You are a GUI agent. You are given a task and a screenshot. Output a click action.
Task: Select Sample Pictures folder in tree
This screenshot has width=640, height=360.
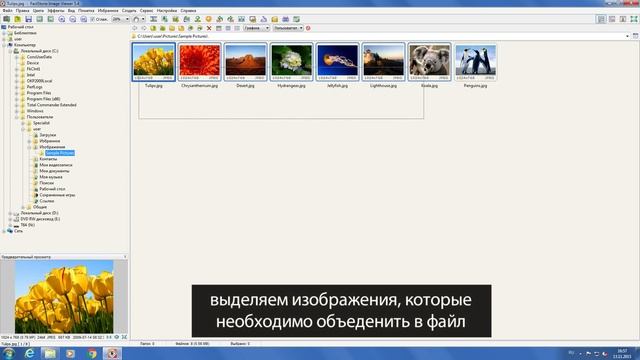click(60, 153)
